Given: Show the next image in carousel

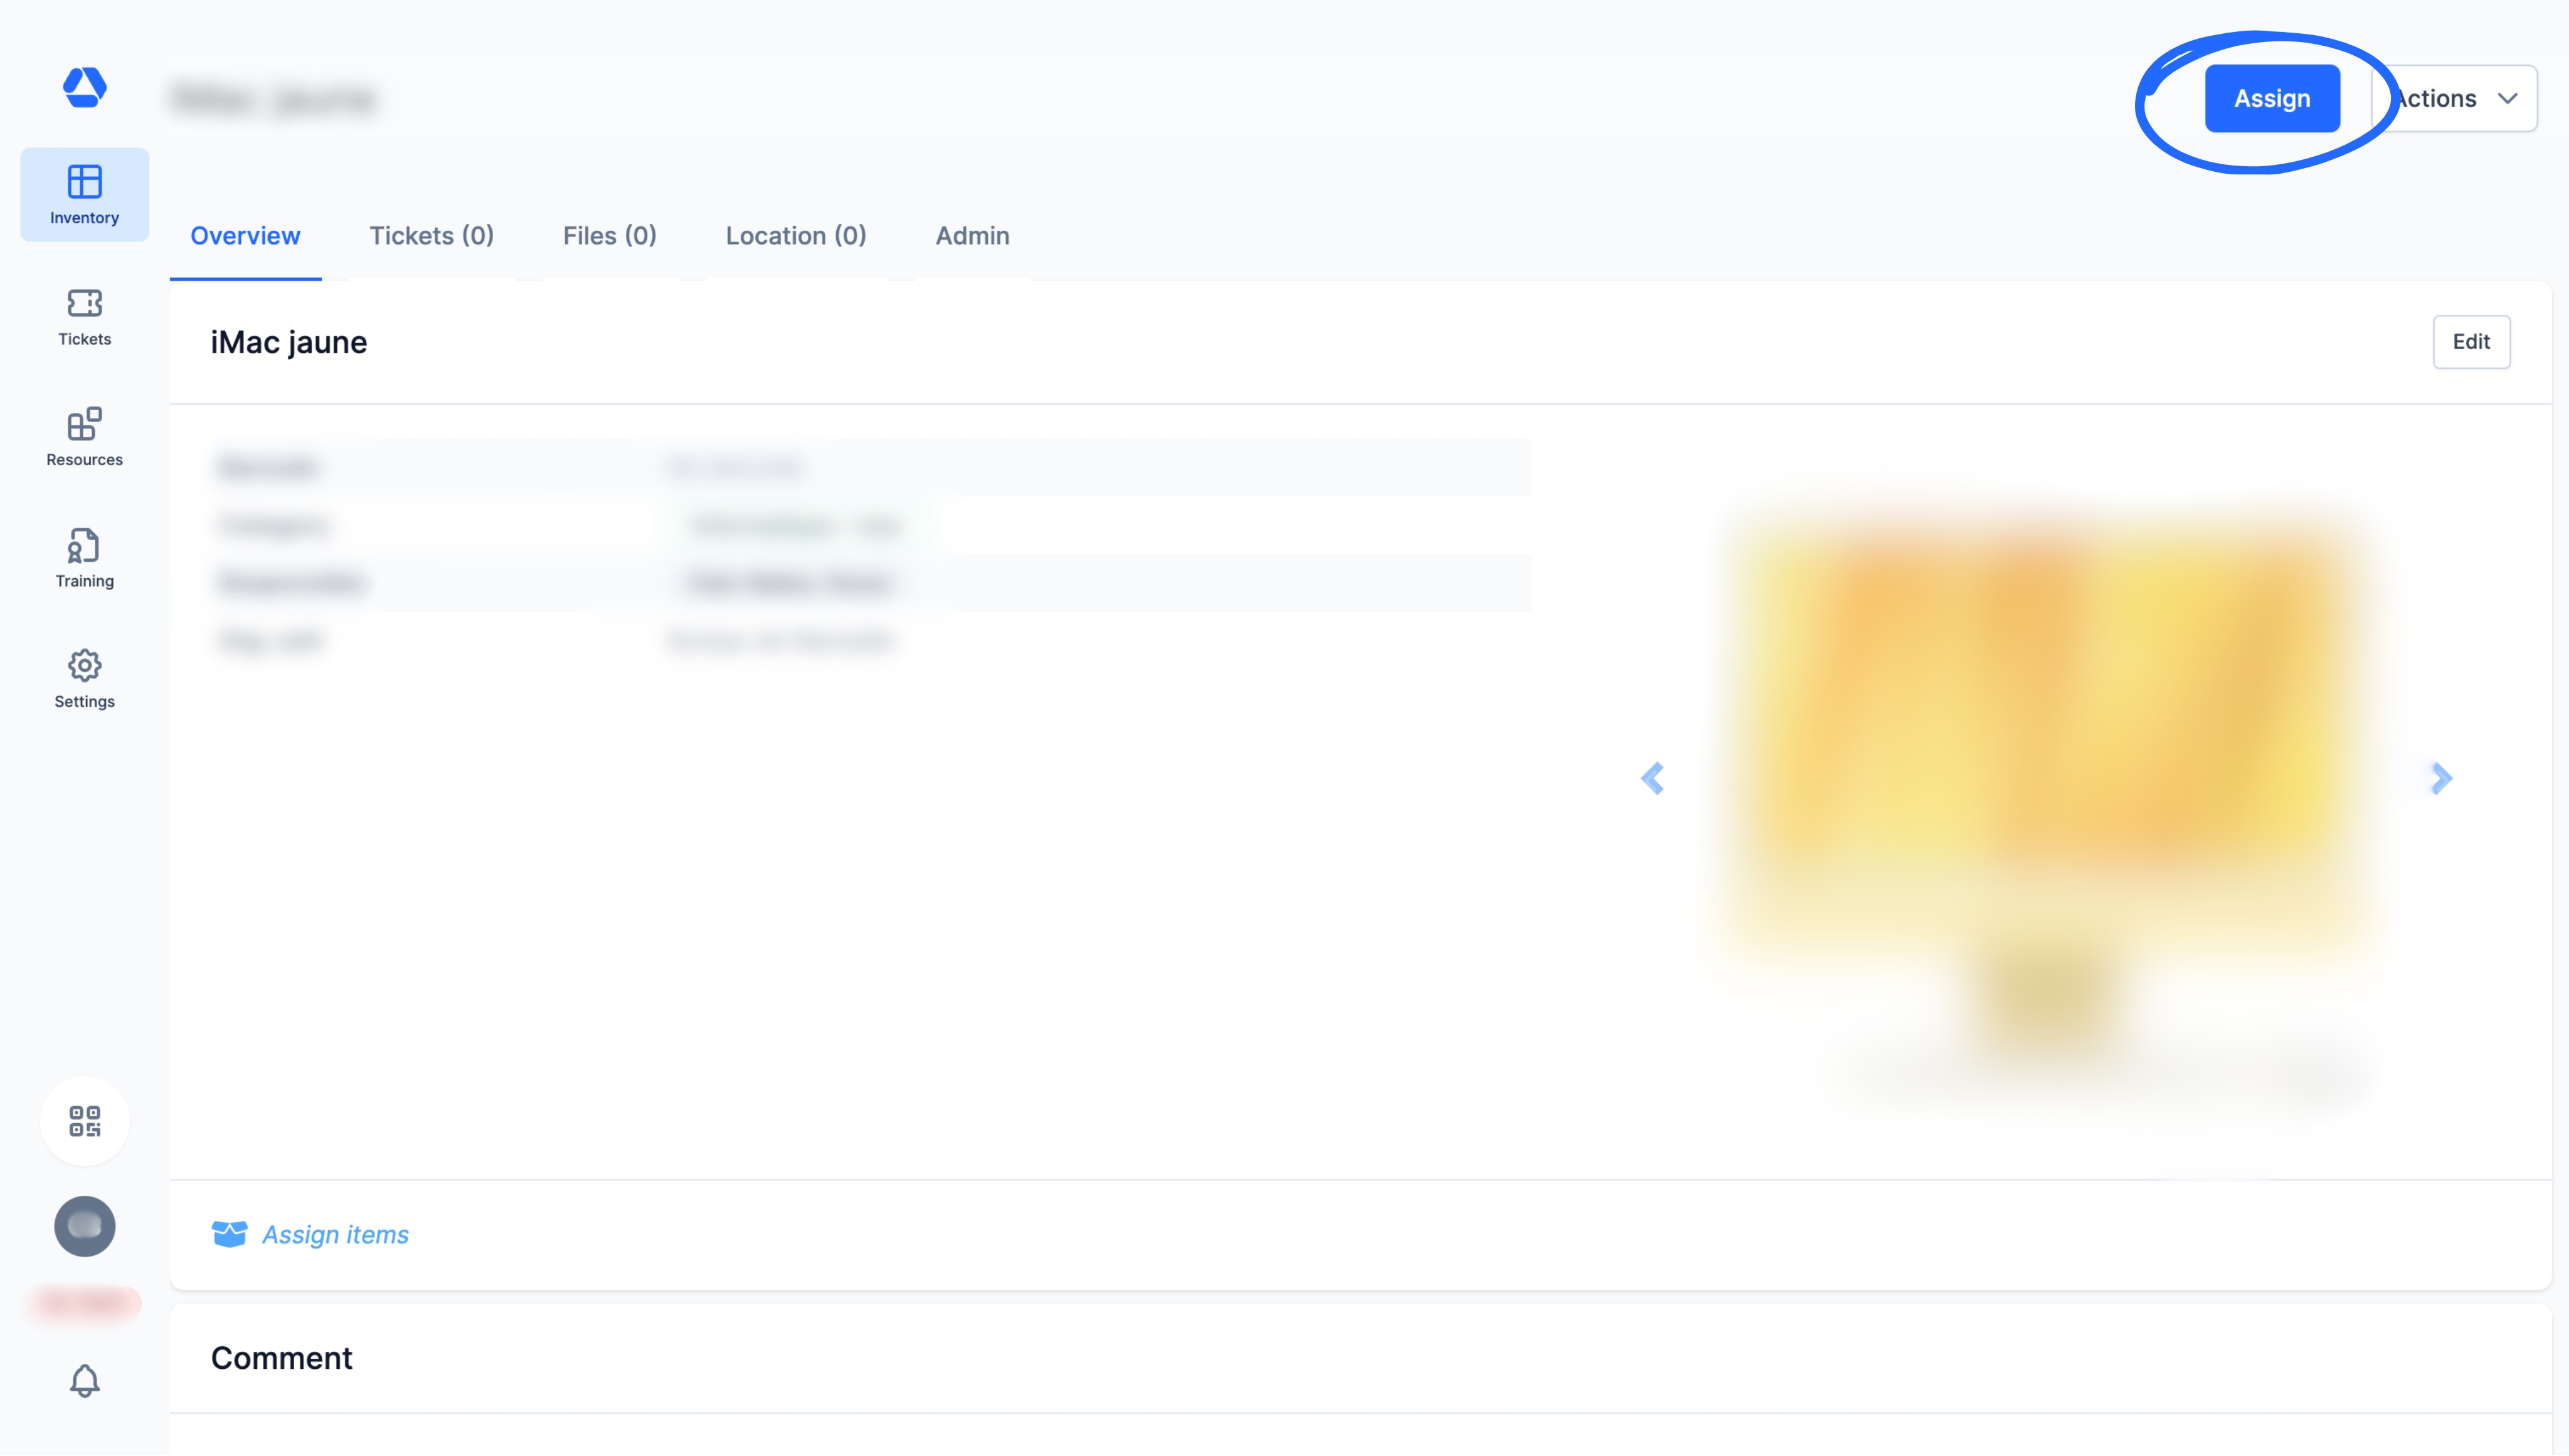Looking at the screenshot, I should coord(2441,778).
